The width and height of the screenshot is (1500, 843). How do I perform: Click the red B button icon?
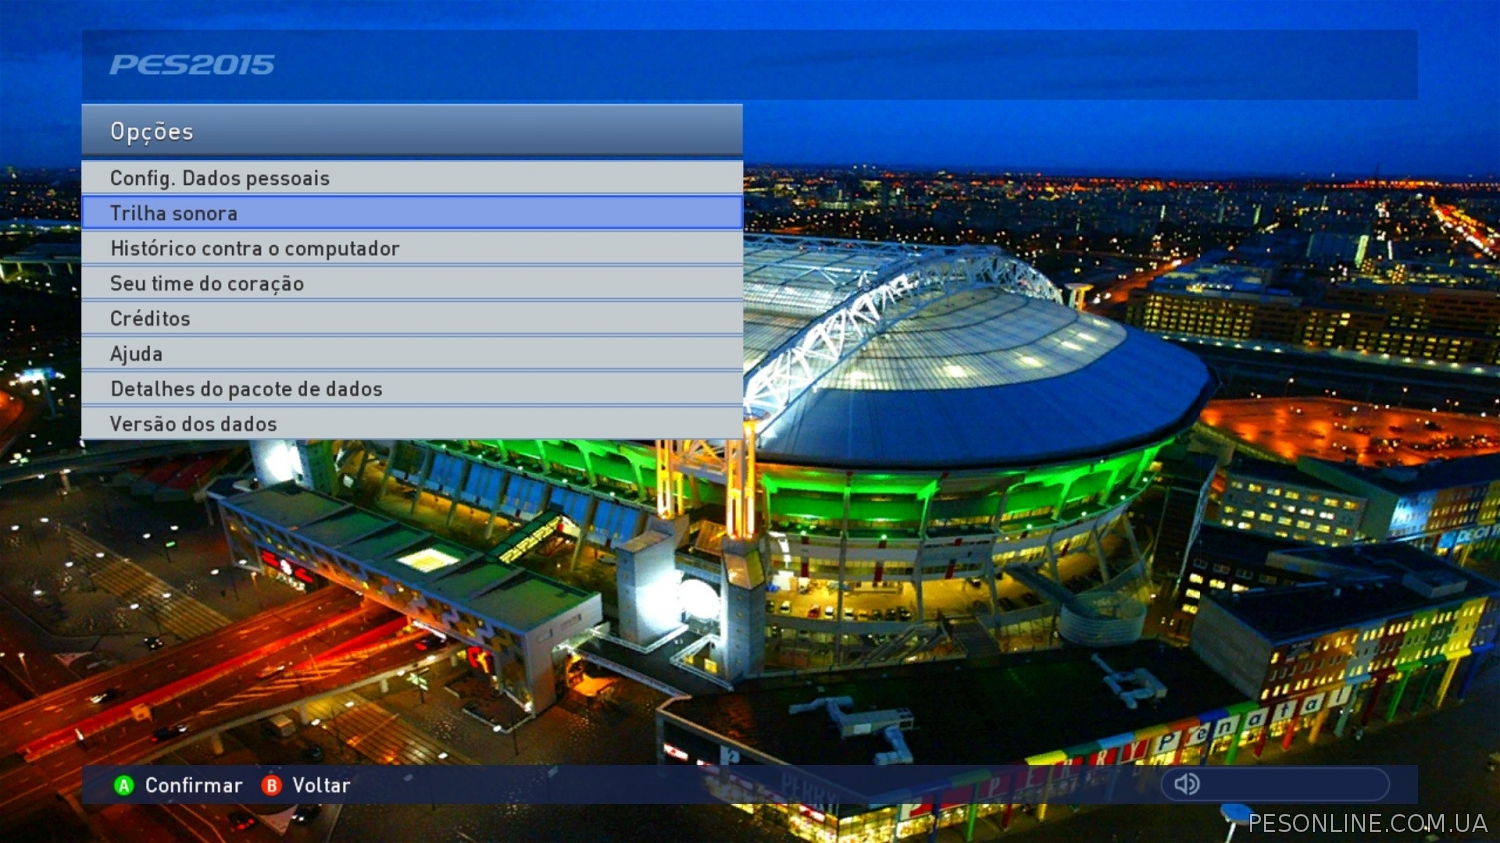coord(271,786)
